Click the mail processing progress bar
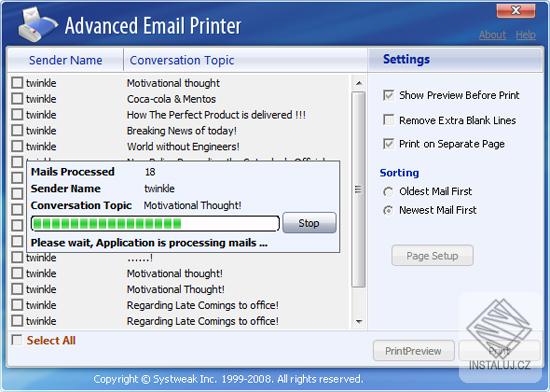 pos(155,223)
